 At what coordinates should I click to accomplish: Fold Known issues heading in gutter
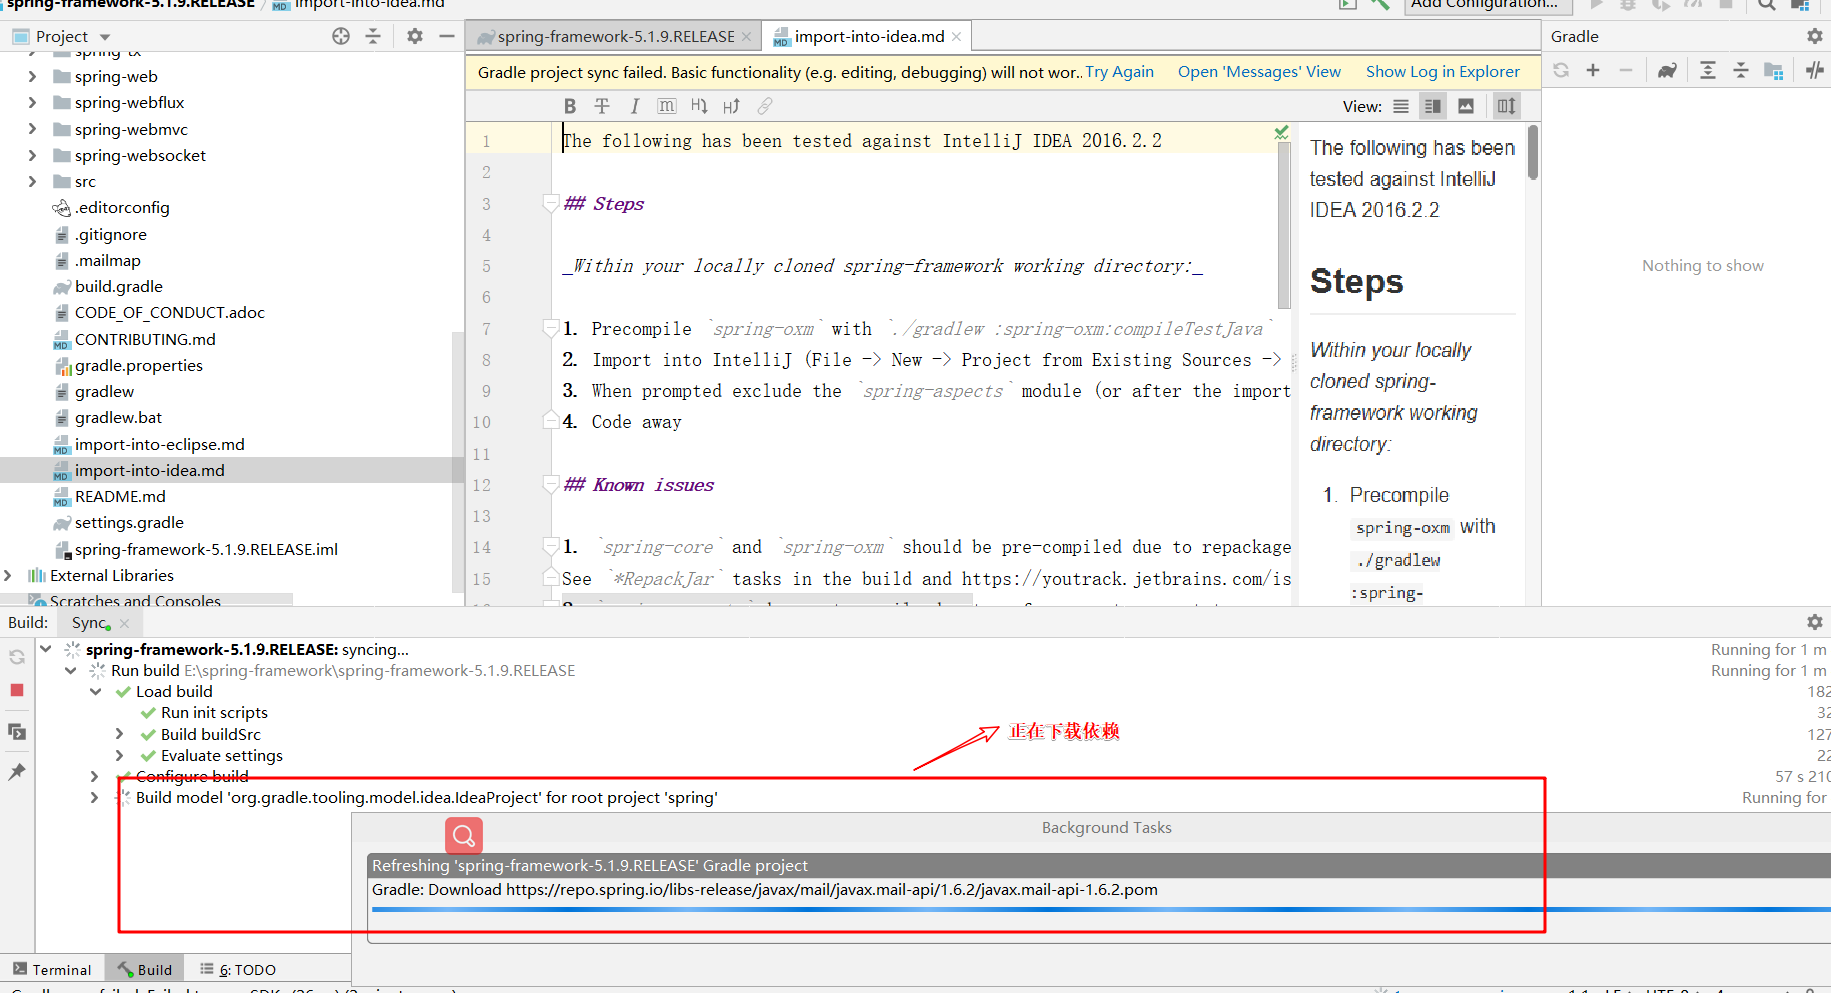(x=550, y=485)
